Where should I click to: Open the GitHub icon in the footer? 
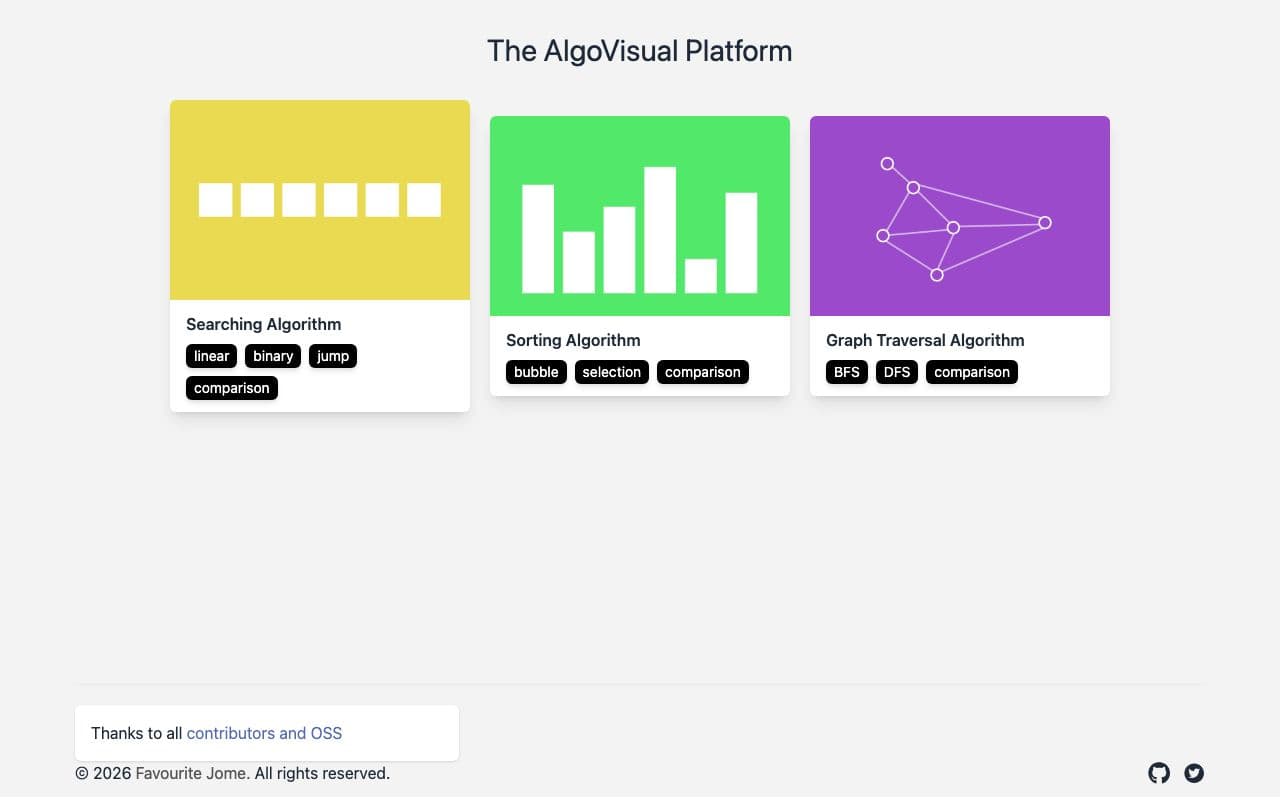[x=1158, y=773]
